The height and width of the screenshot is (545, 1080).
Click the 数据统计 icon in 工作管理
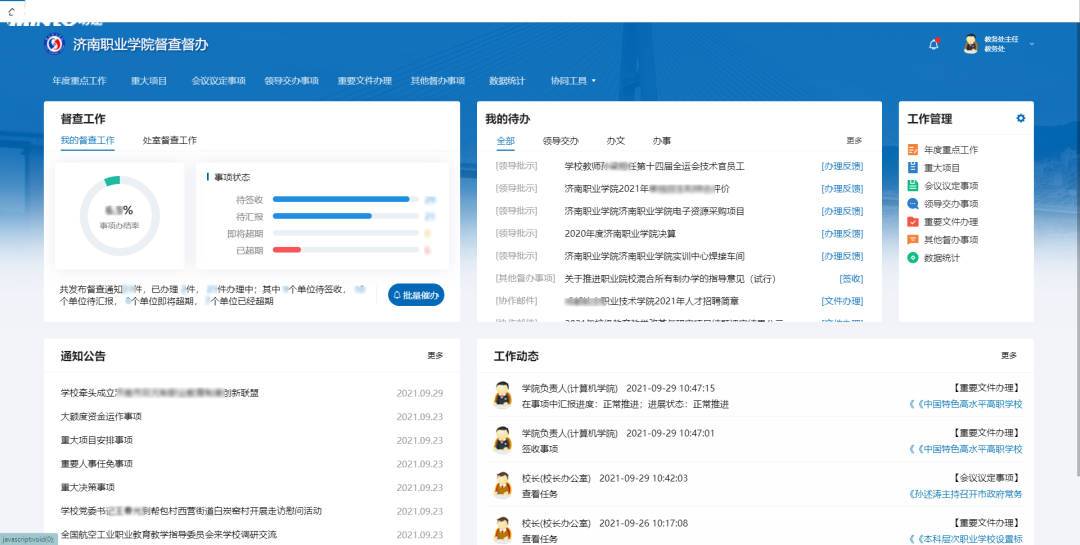(x=913, y=258)
